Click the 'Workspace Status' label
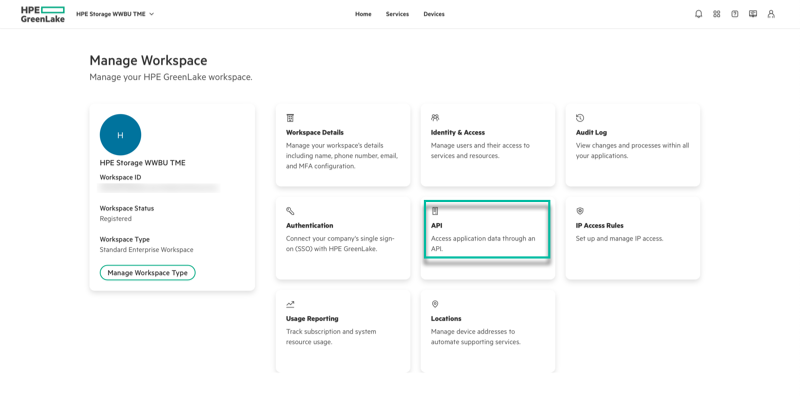This screenshot has height=396, width=800. [x=127, y=208]
